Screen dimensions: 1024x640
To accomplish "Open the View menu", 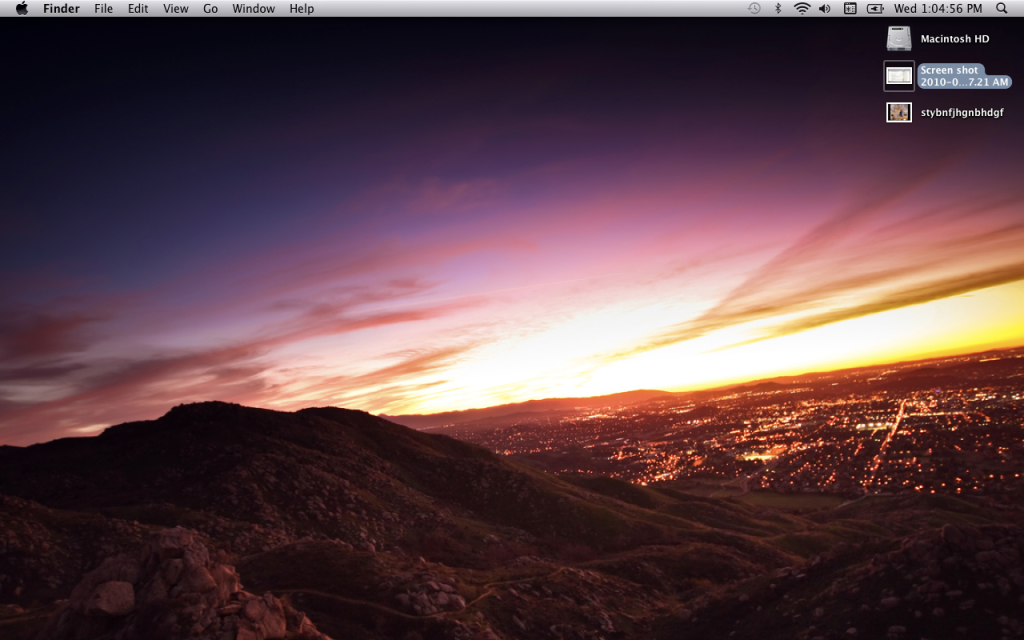I will (x=176, y=8).
